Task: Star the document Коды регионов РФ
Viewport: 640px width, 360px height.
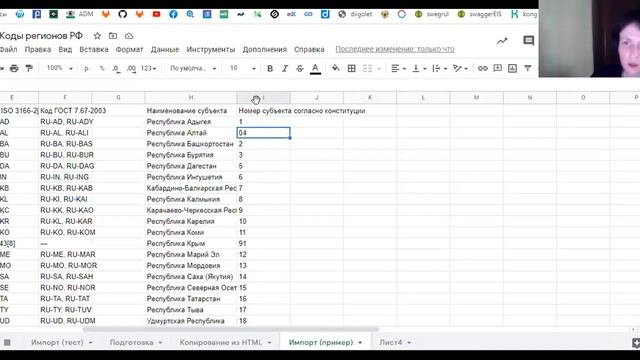Action: point(97,36)
